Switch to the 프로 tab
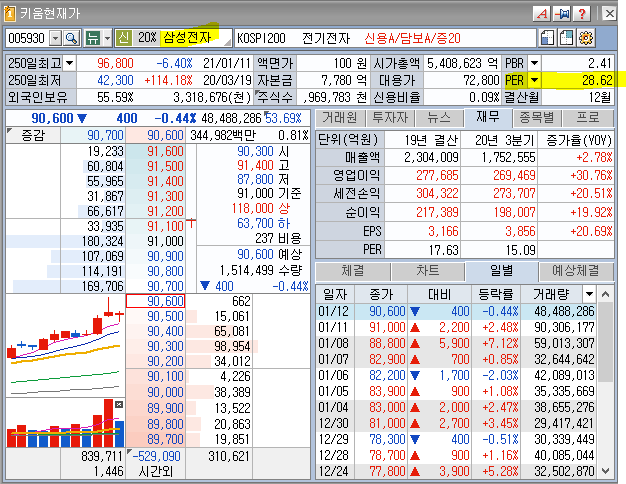The height and width of the screenshot is (484, 626). pos(588,118)
